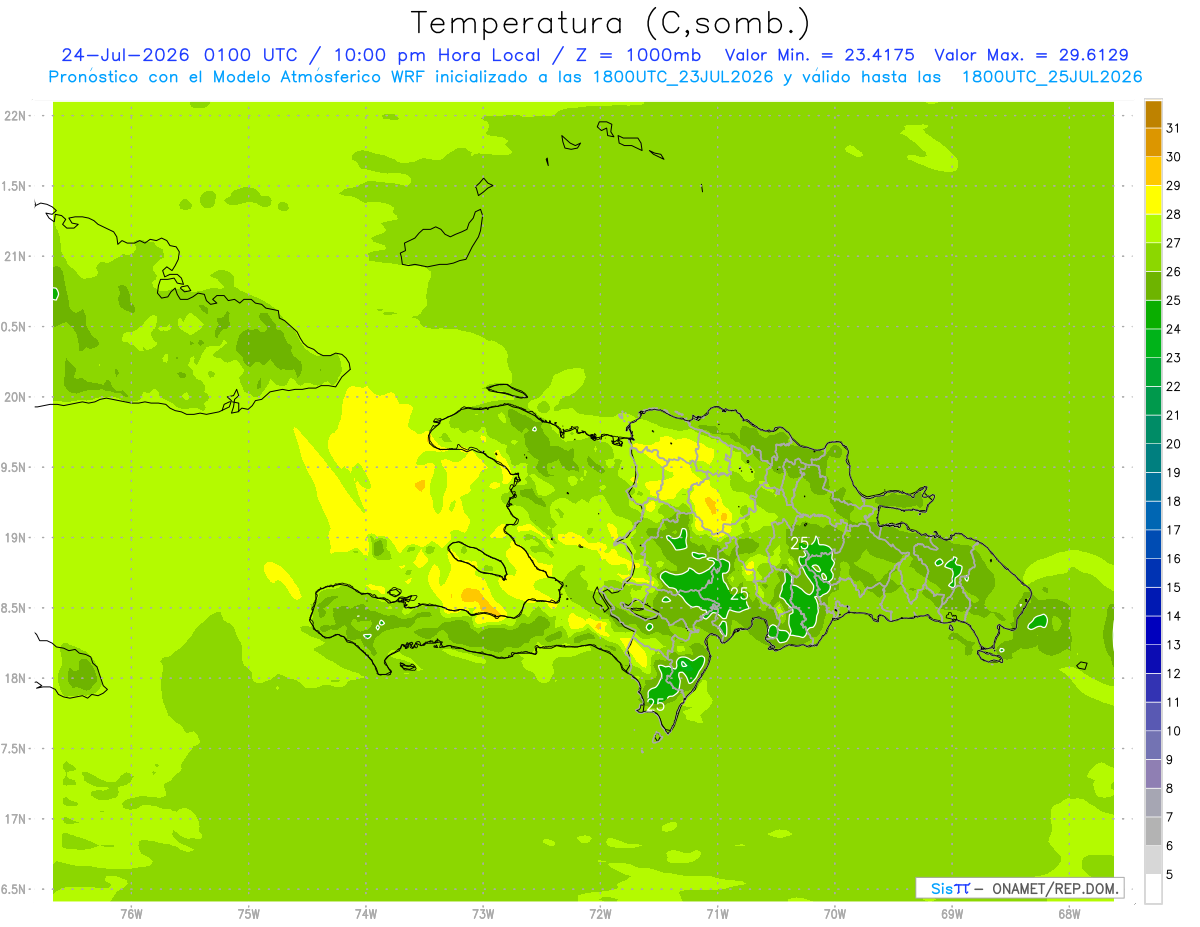
Task: Pick the orange swatch between legend values 29 and 30
Action: (1153, 172)
